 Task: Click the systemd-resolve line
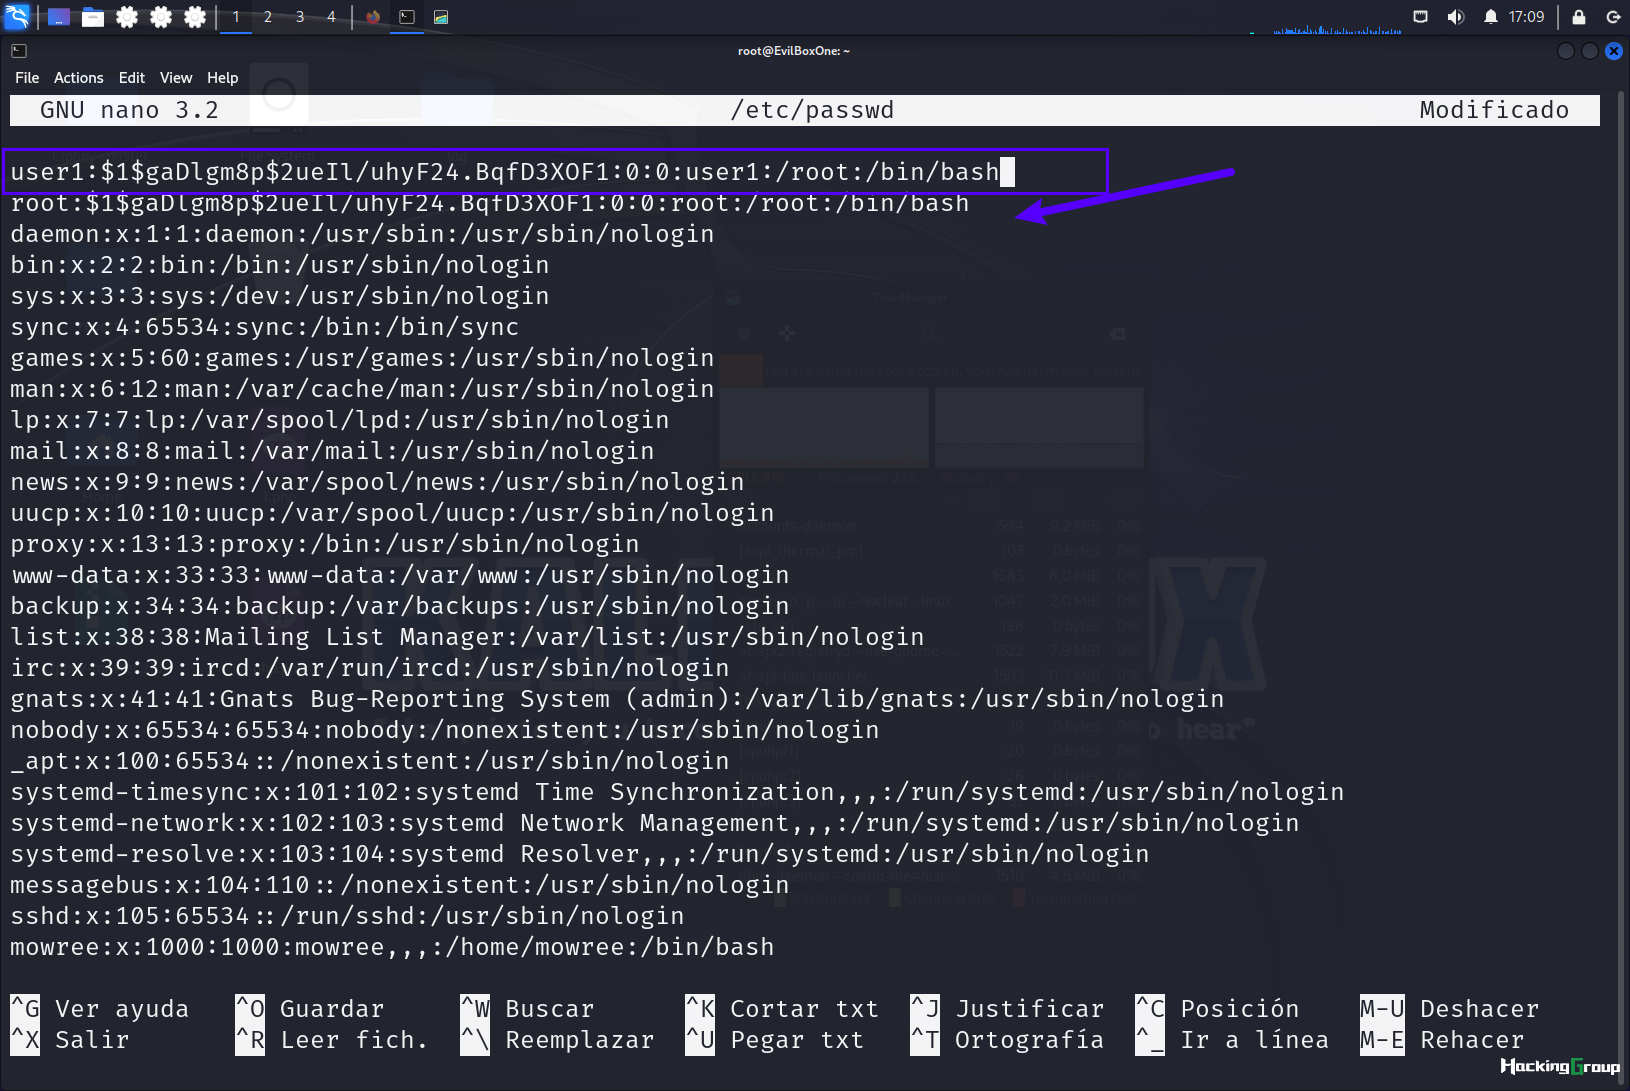point(580,854)
